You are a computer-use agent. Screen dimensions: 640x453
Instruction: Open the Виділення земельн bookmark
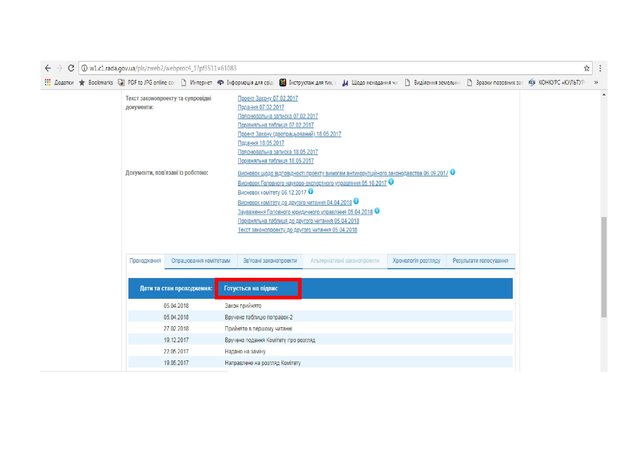pos(432,82)
